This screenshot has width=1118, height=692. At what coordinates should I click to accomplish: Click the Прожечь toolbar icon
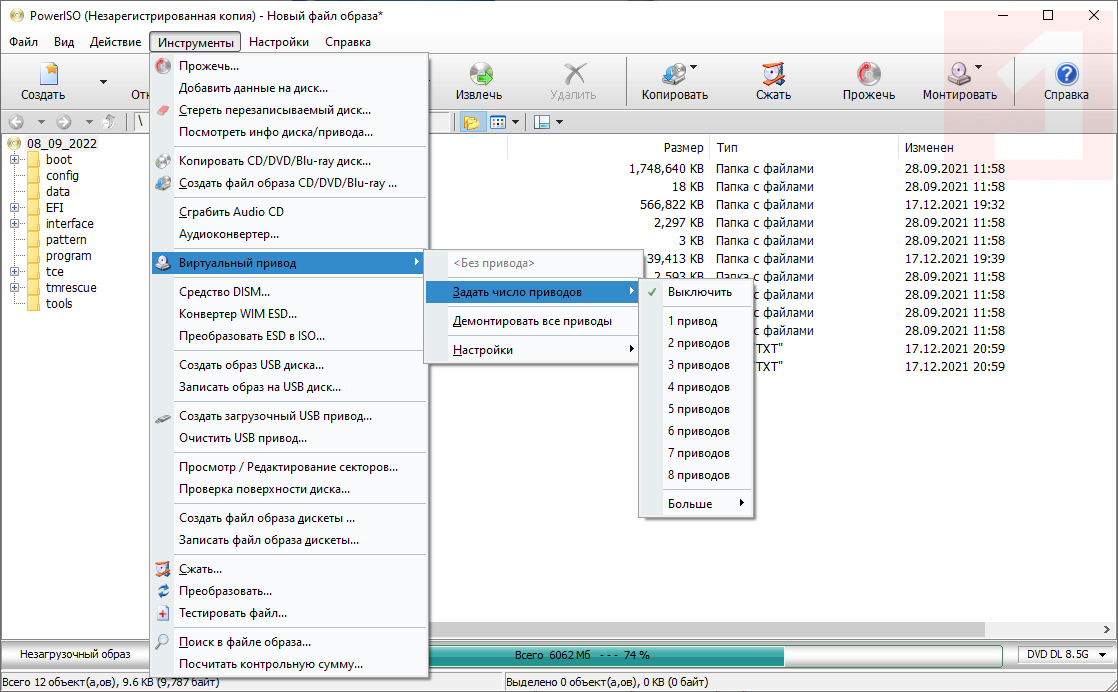(x=868, y=73)
